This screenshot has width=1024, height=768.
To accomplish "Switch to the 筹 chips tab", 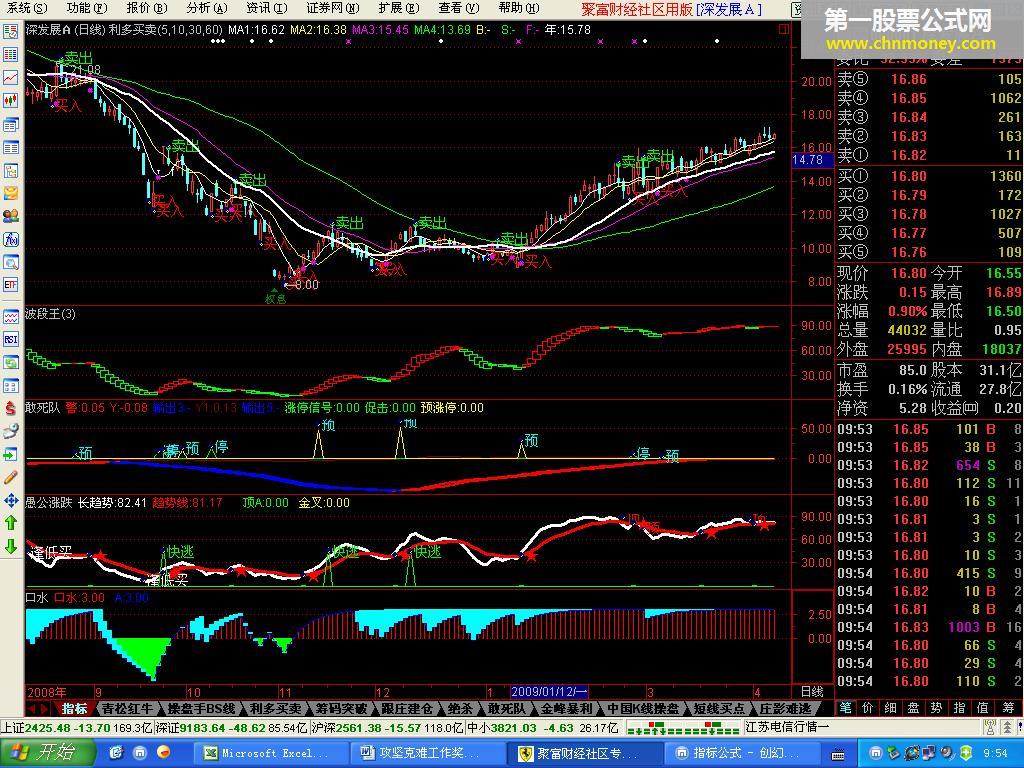I will [x=1008, y=708].
